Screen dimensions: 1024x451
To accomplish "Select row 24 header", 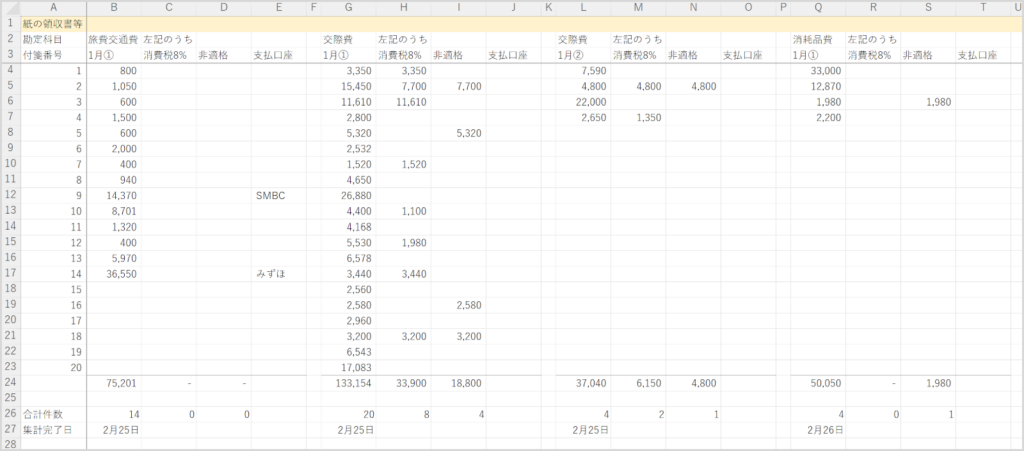I will pos(9,381).
